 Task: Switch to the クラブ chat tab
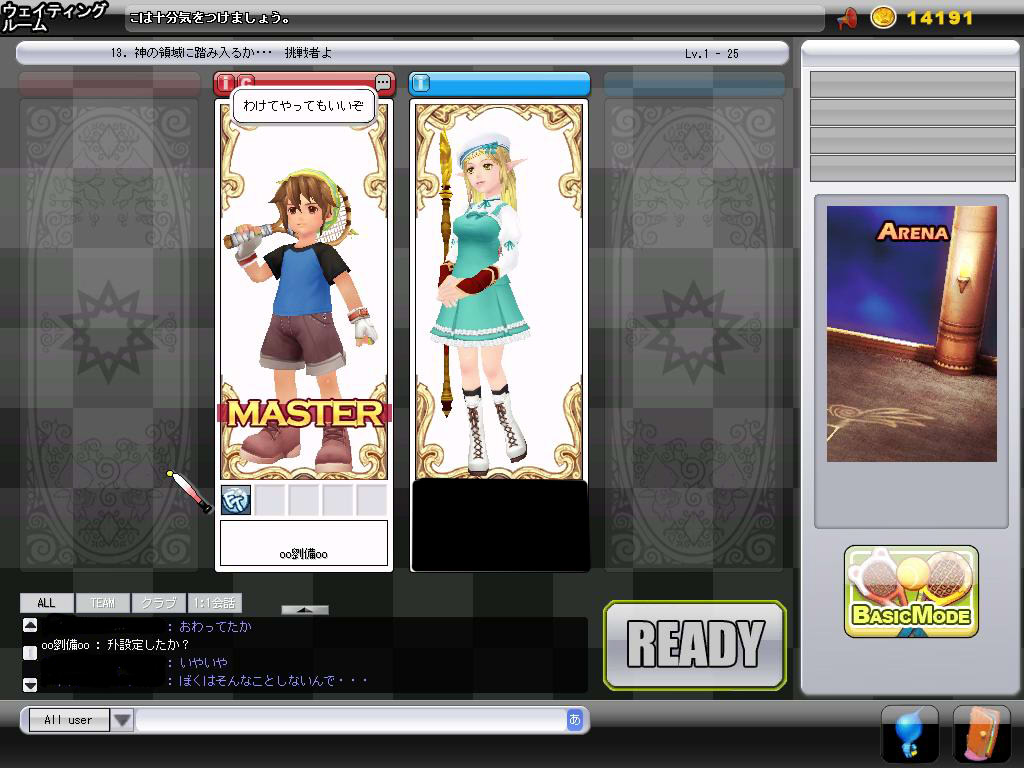tap(158, 603)
